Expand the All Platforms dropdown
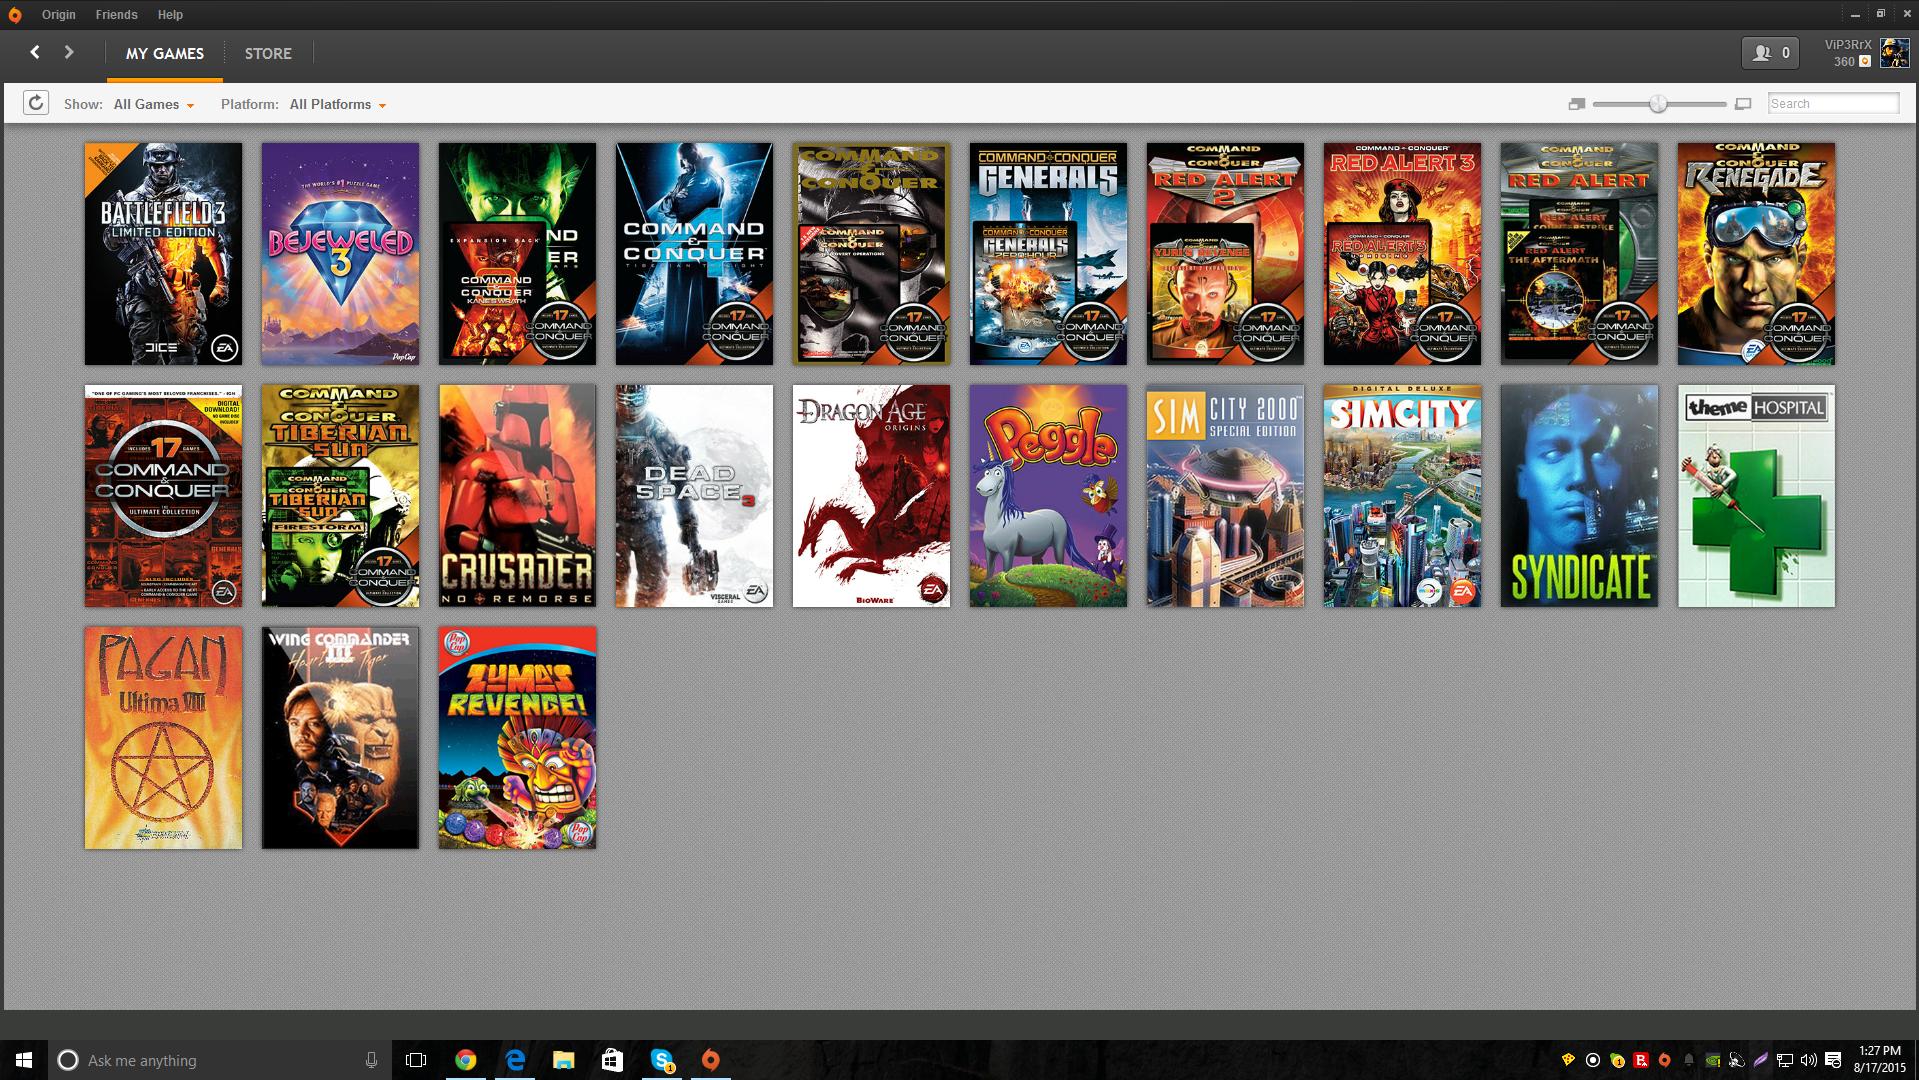The height and width of the screenshot is (1080, 1919). pyautogui.click(x=338, y=104)
